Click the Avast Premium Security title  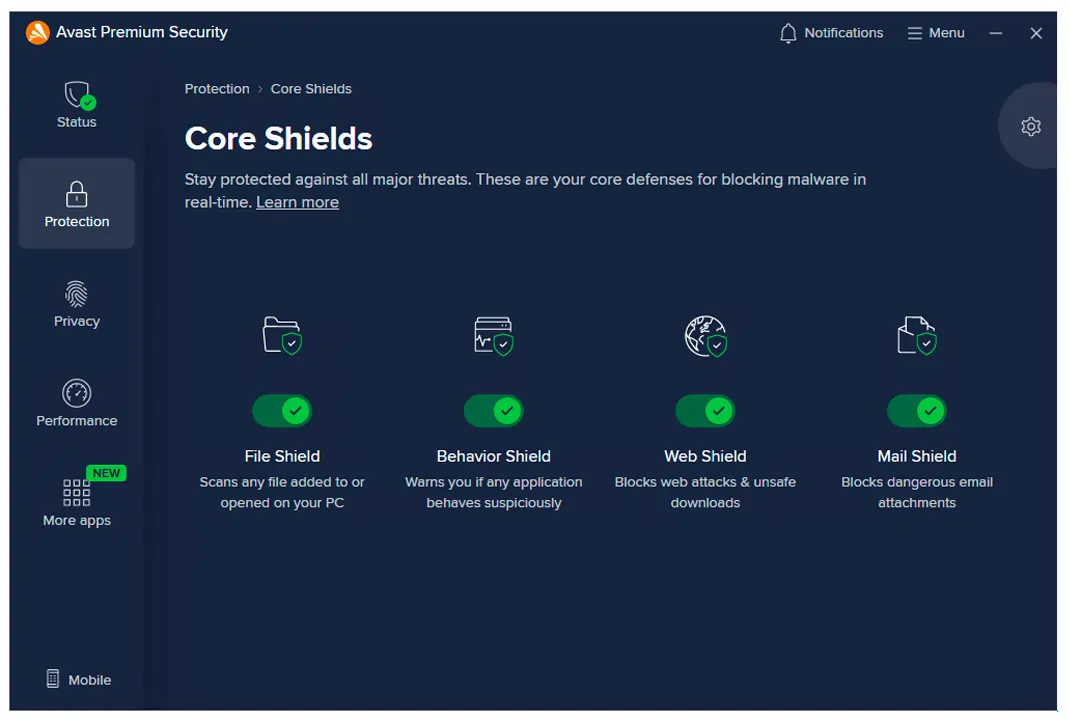point(142,32)
